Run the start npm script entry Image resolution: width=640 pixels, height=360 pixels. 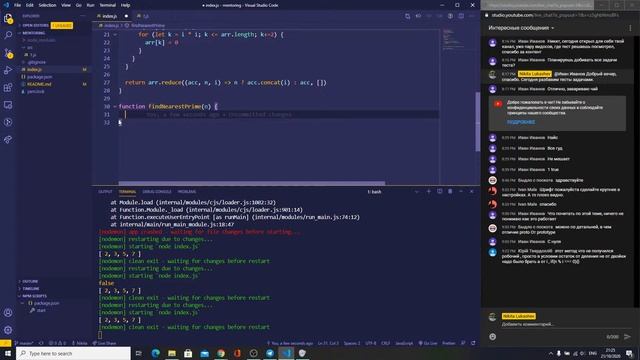click(x=41, y=311)
